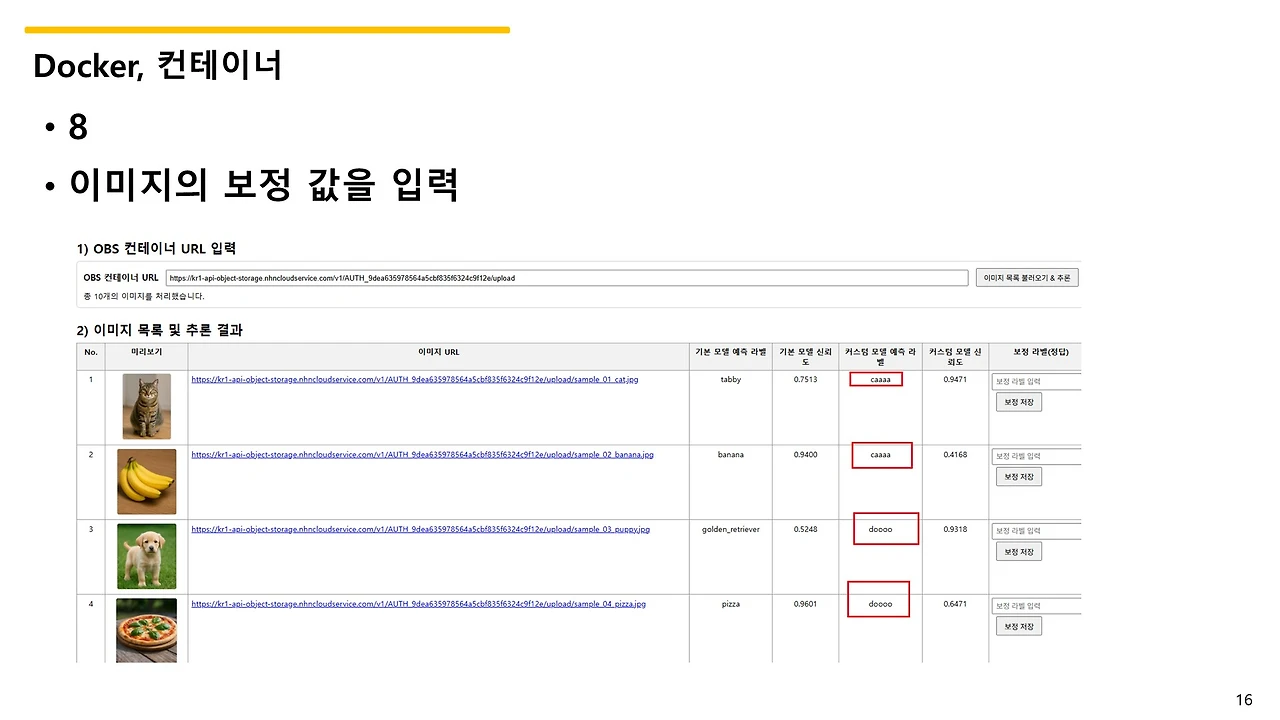Click the pizza preview thumbnail

pyautogui.click(x=146, y=631)
